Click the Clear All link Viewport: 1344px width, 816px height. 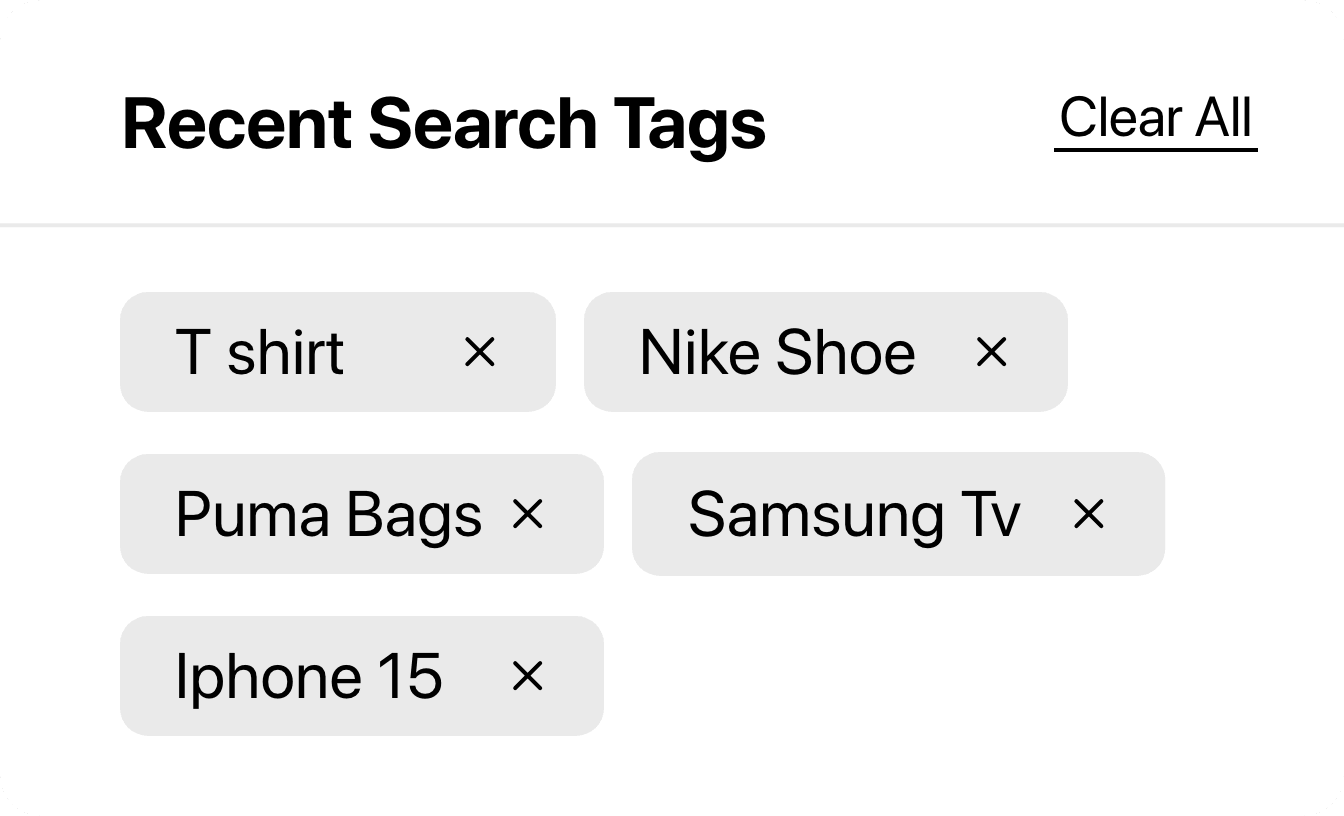click(1155, 119)
